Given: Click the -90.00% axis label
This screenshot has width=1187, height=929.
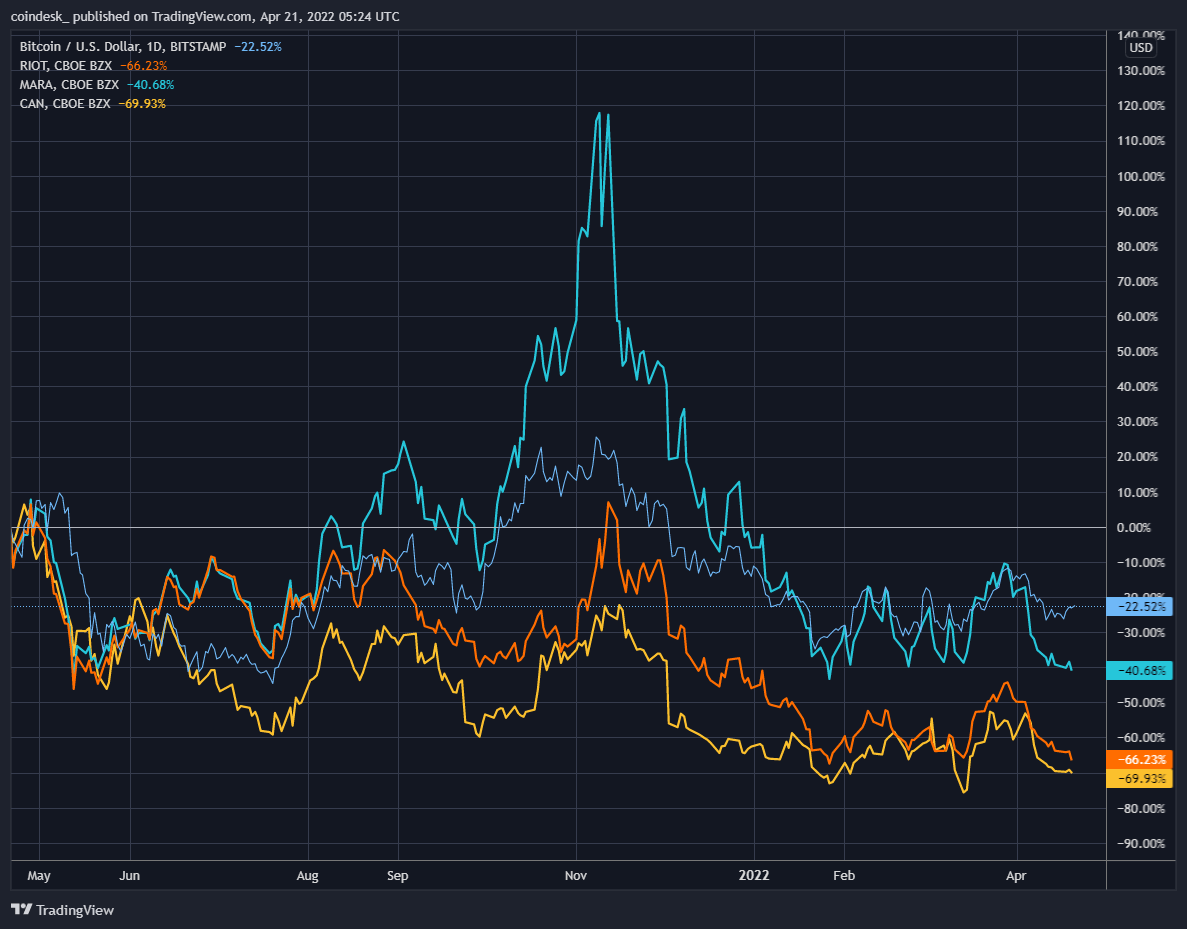Looking at the screenshot, I should click(x=1141, y=843).
